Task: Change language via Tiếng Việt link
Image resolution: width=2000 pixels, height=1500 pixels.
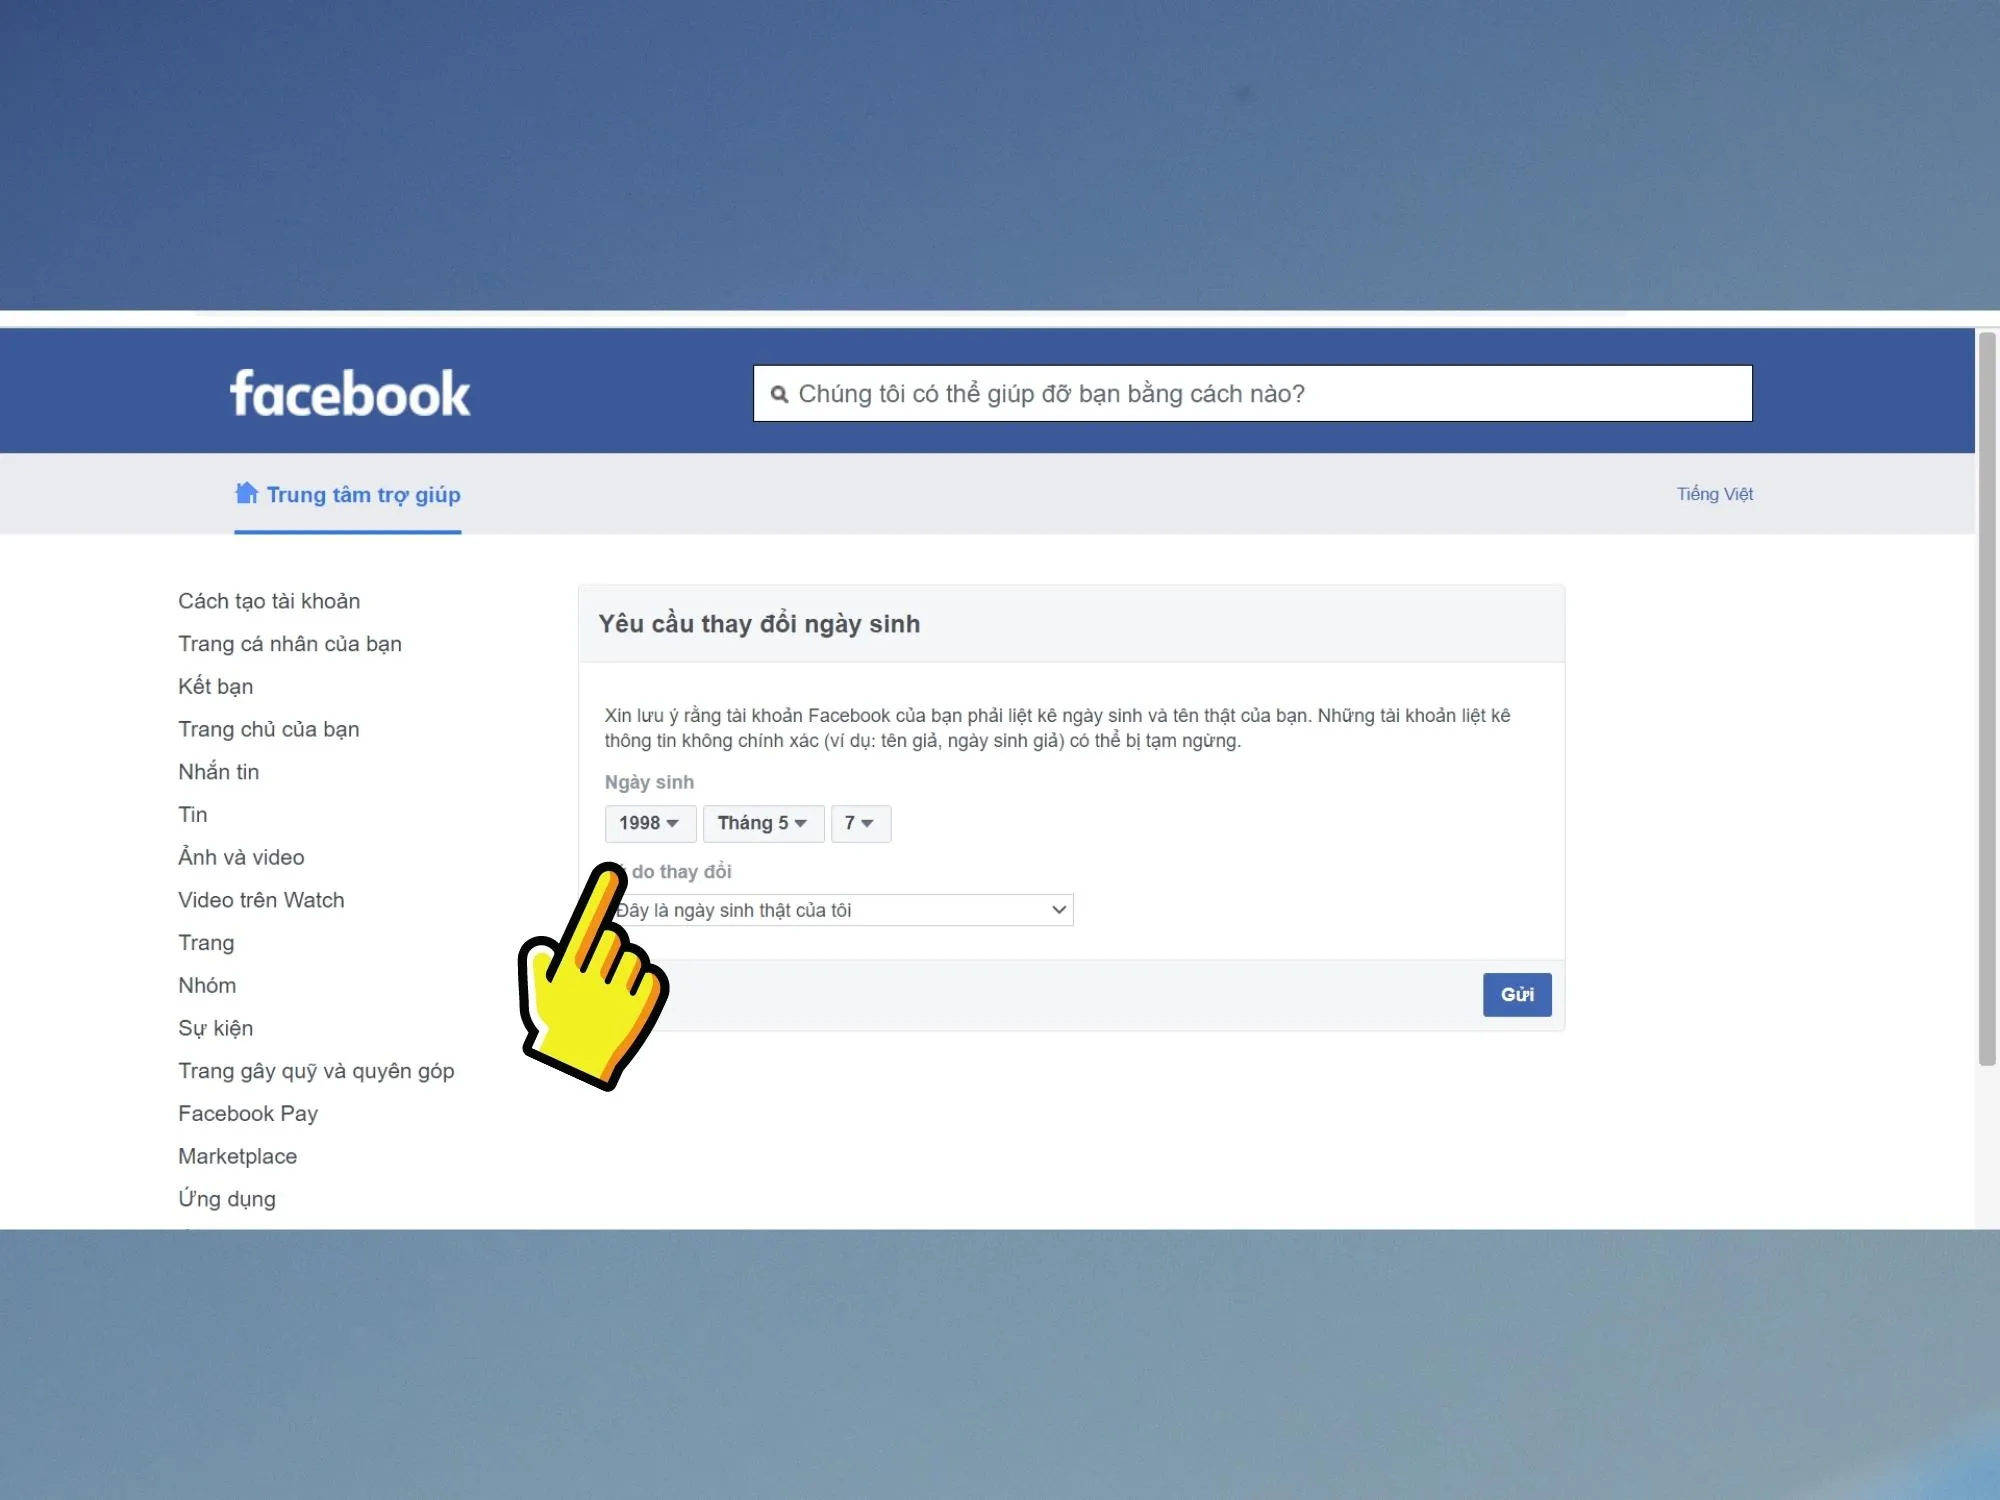Action: tap(1714, 494)
